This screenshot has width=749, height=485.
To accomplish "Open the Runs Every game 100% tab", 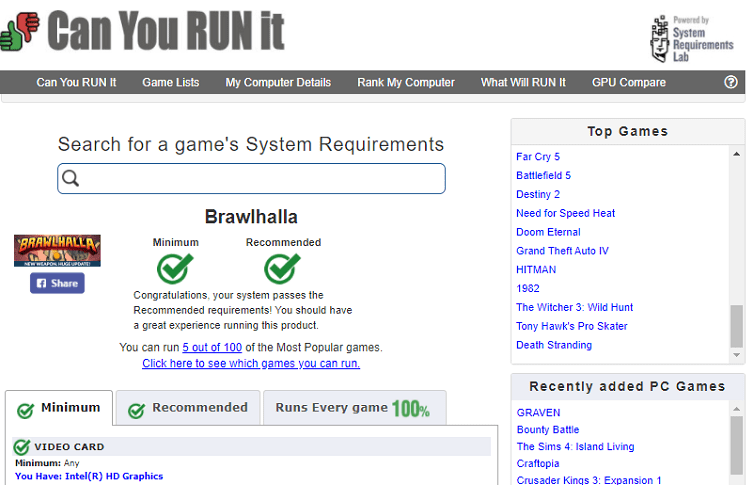I will tap(354, 408).
